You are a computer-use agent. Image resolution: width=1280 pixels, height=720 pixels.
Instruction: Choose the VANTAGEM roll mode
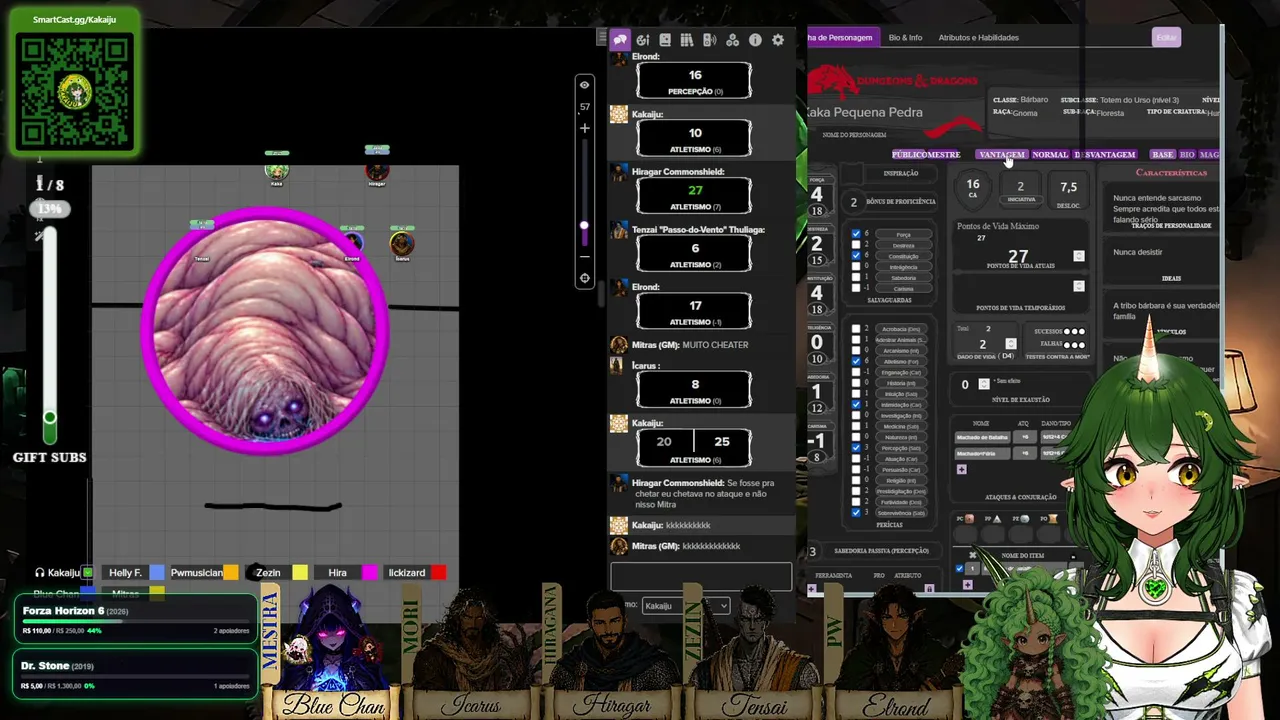click(1001, 155)
